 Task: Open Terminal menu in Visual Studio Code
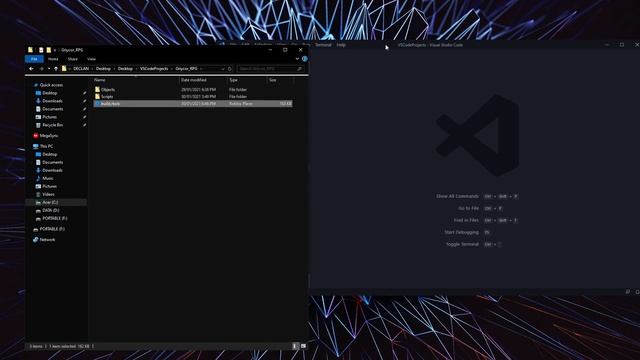pos(323,45)
